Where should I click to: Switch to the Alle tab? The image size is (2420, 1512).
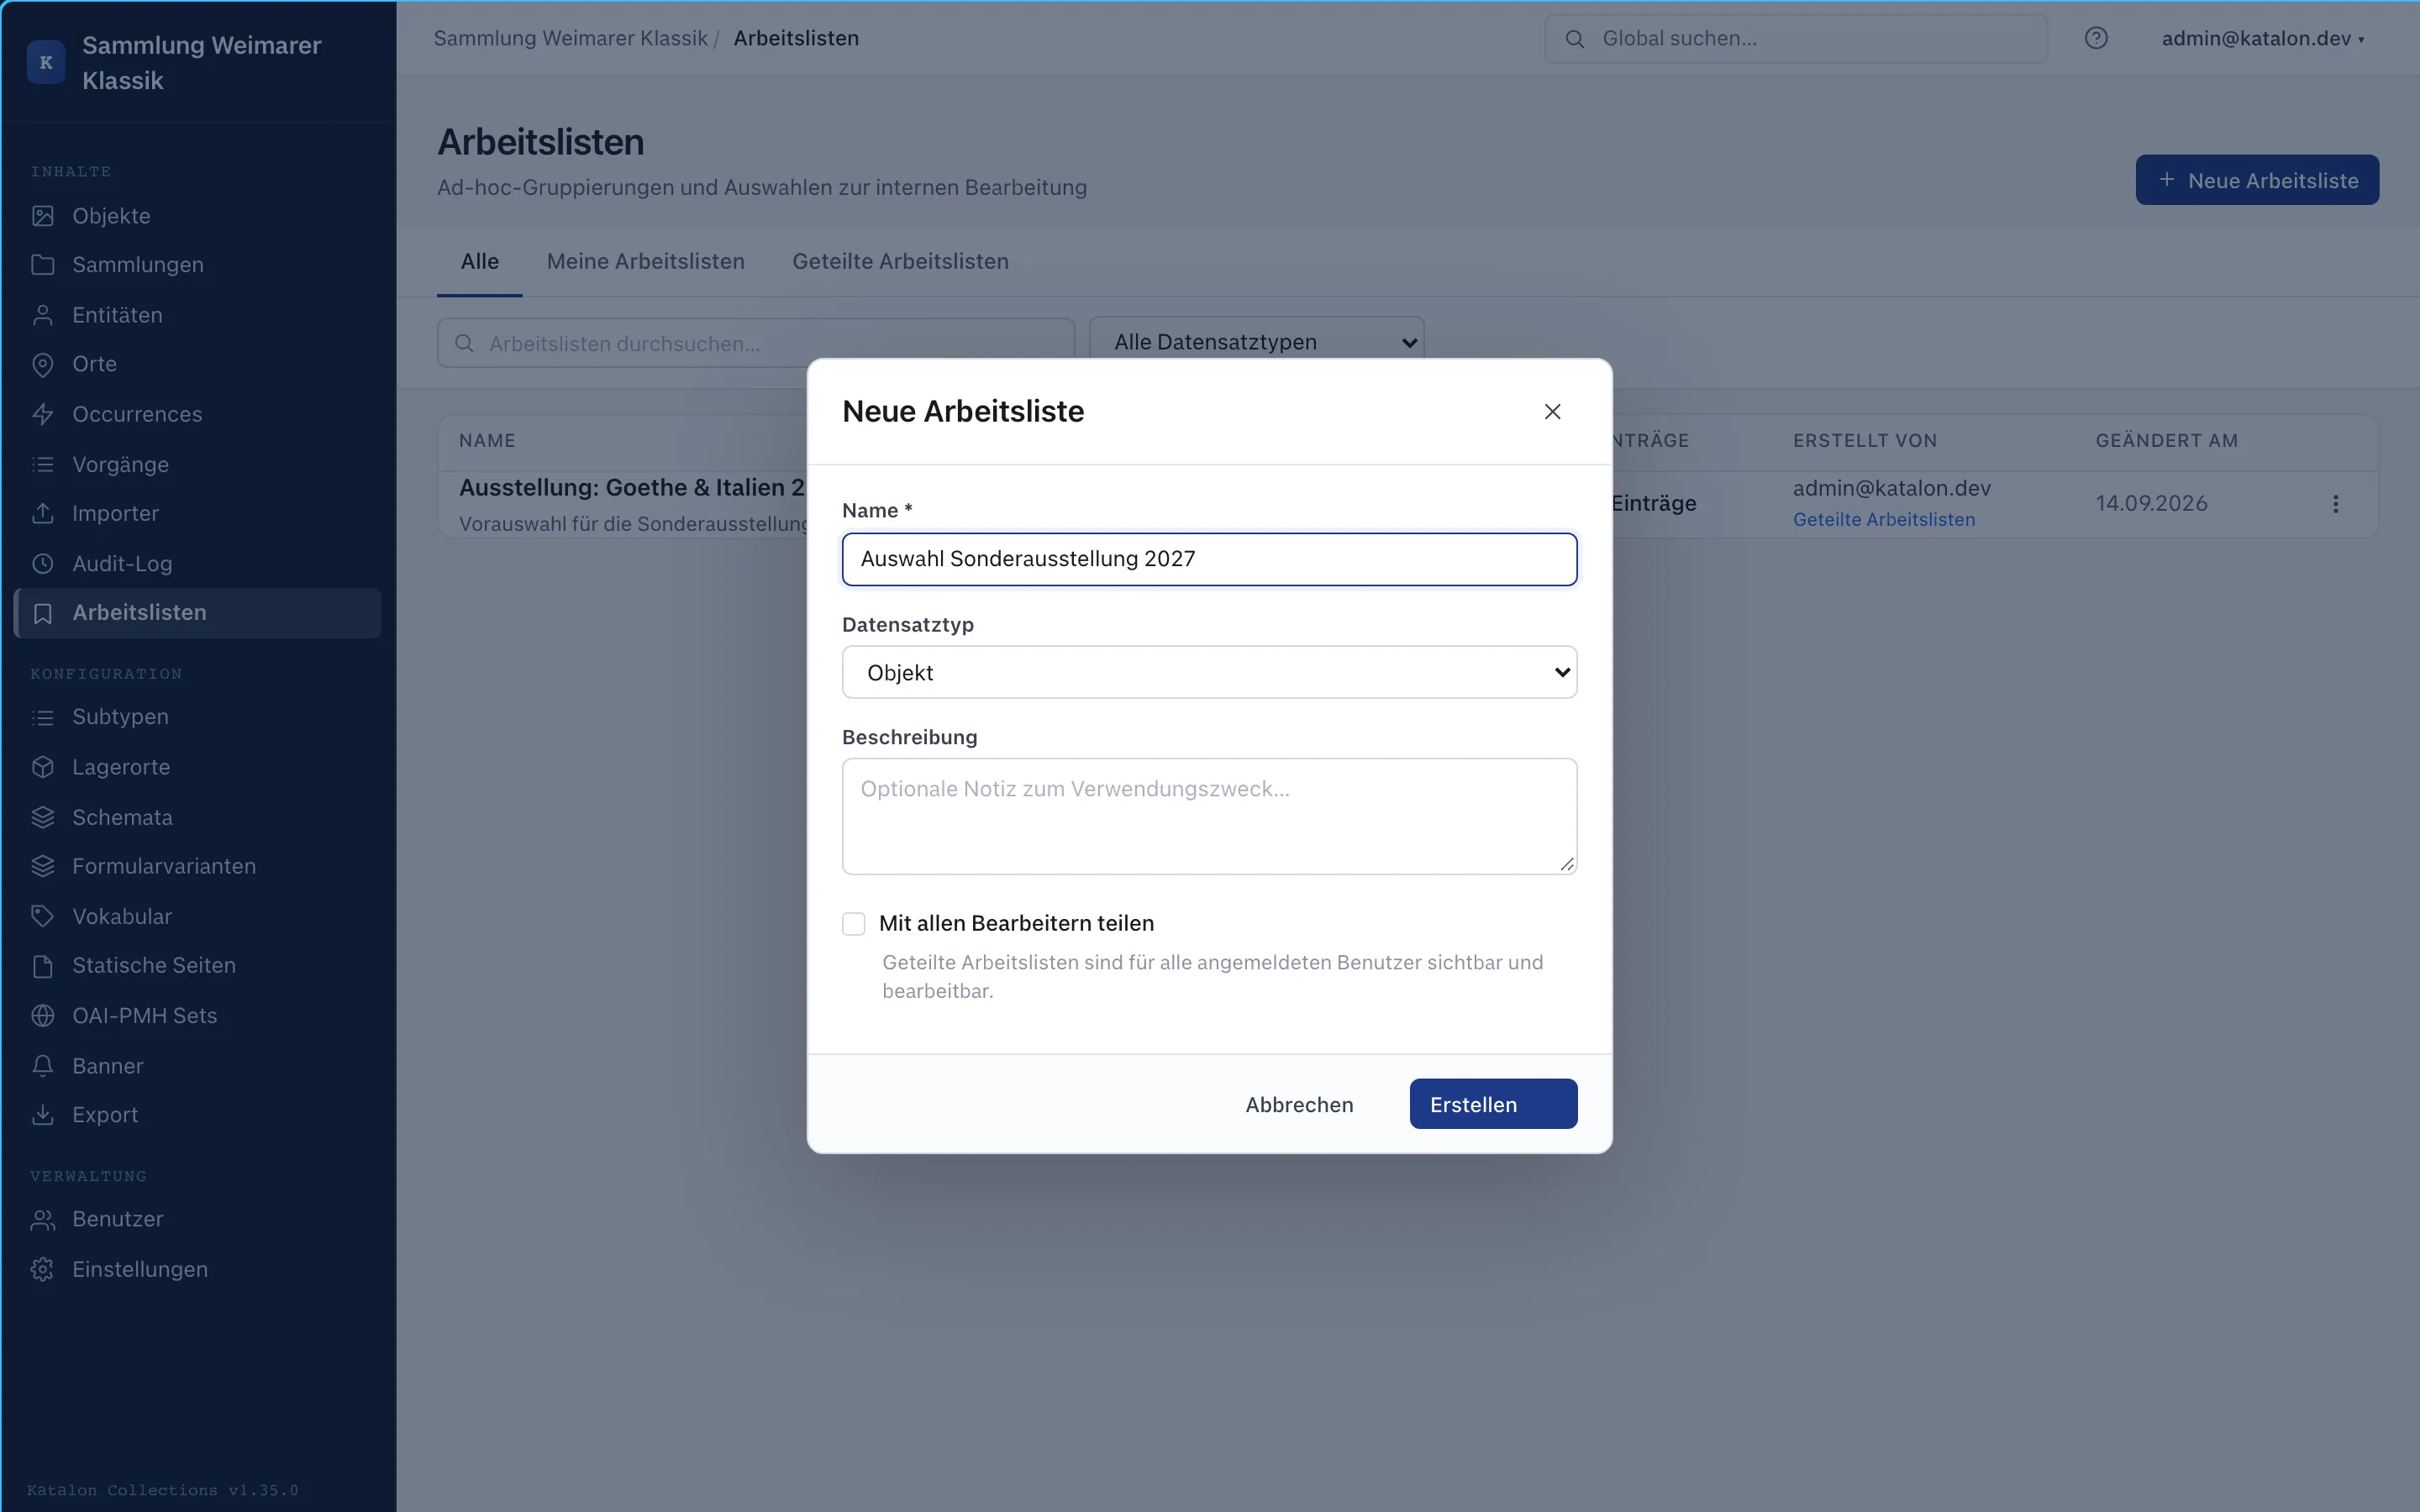[480, 261]
